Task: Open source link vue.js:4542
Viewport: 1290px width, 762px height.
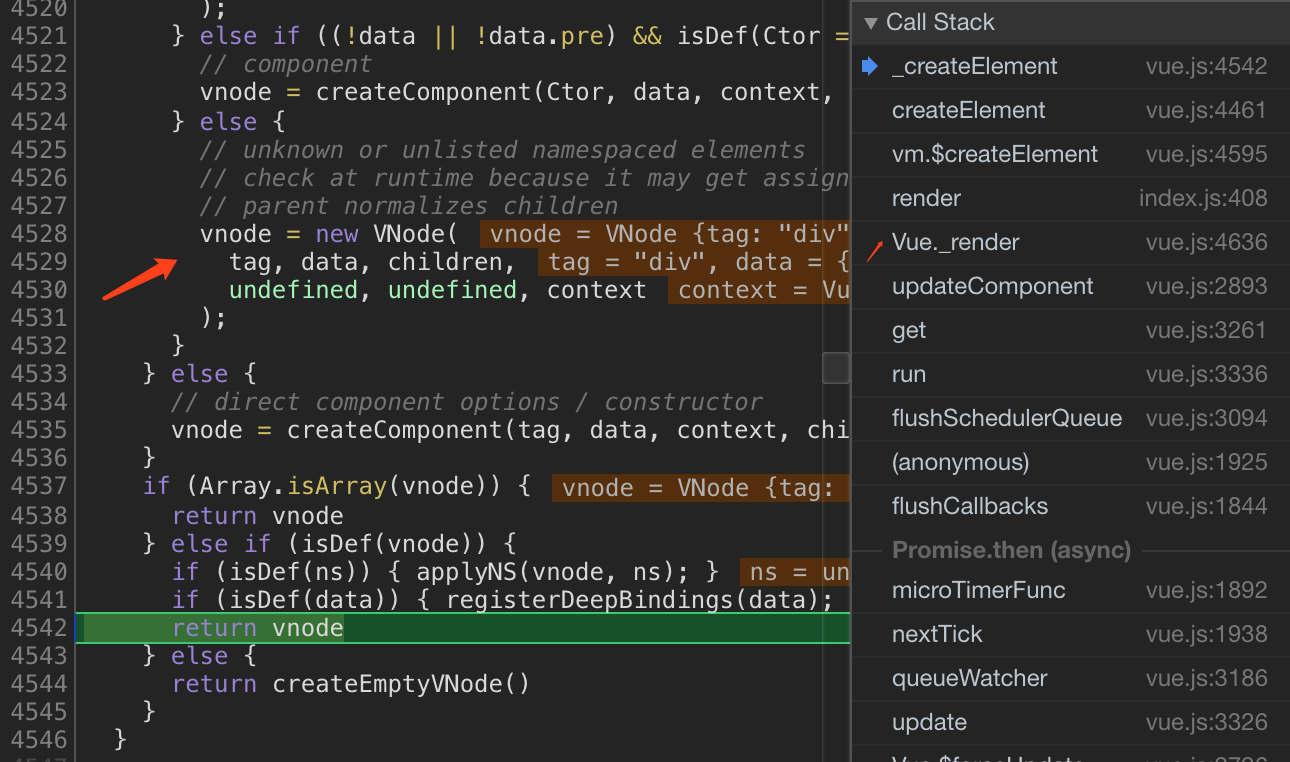Action: coord(1206,67)
